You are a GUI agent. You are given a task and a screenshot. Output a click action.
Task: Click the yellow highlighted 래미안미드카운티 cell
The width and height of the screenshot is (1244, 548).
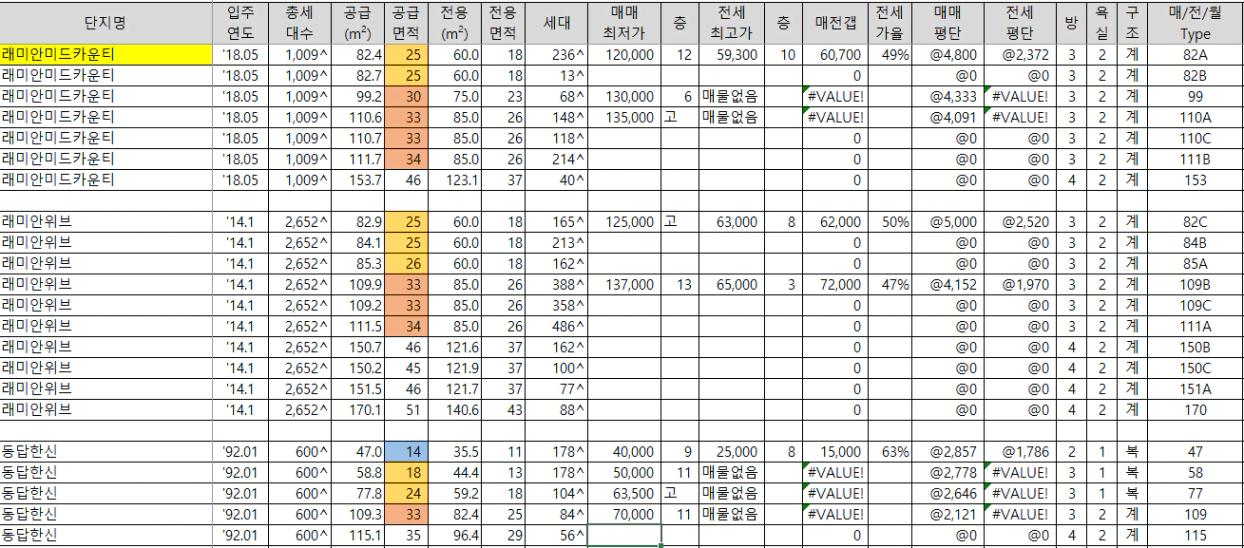[x=106, y=54]
